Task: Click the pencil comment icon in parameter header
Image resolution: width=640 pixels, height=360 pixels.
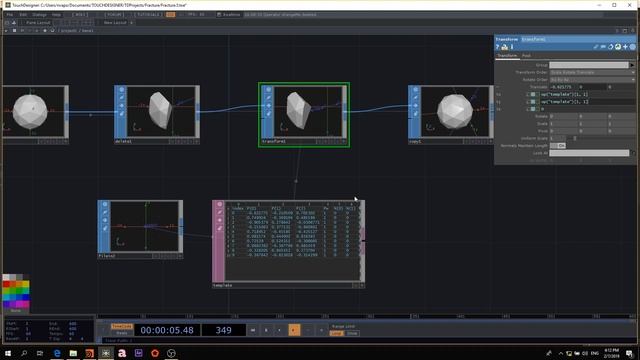Action: 596,47
